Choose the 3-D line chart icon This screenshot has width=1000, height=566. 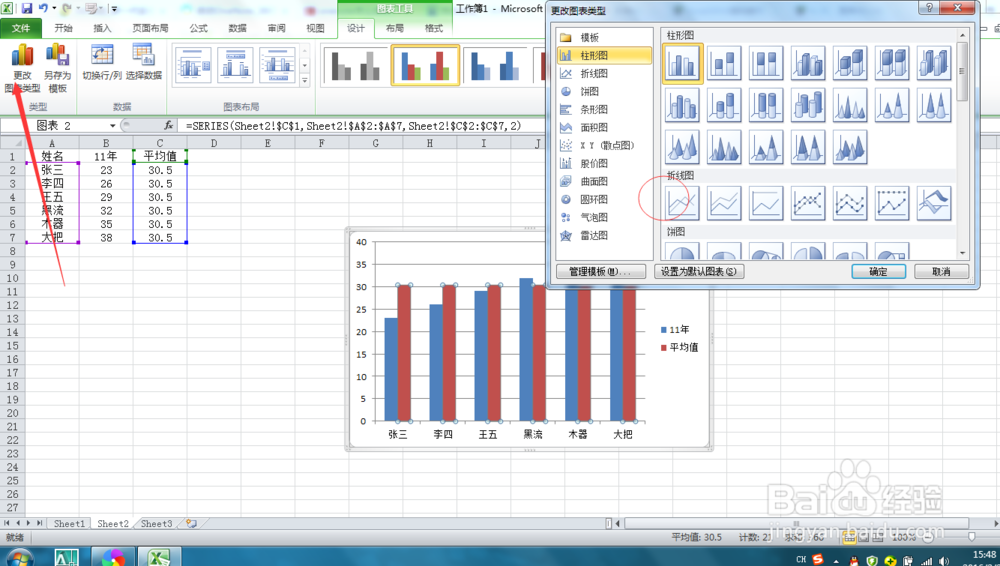point(934,203)
